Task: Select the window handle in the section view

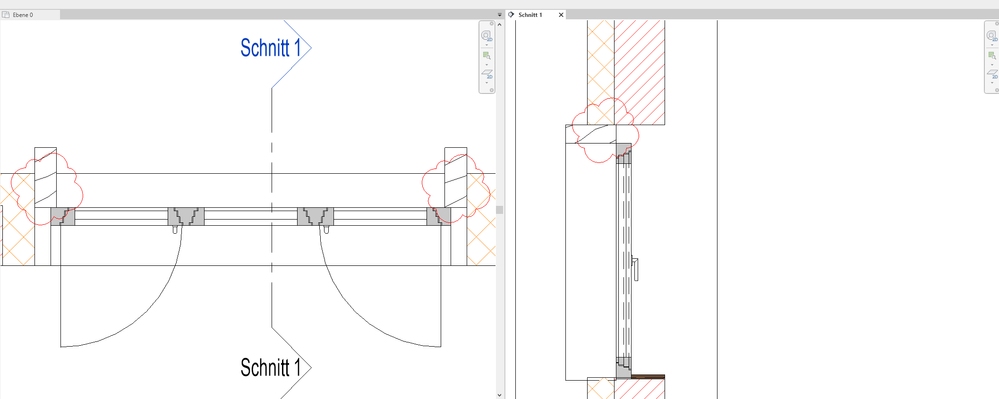Action: (x=636, y=268)
